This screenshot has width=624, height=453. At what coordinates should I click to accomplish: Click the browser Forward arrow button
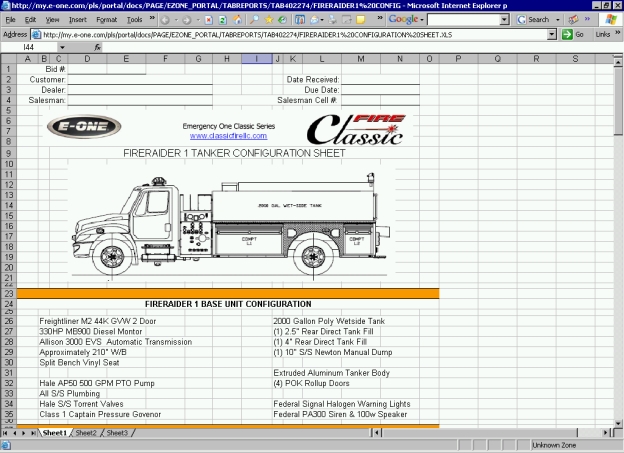[x=187, y=20]
